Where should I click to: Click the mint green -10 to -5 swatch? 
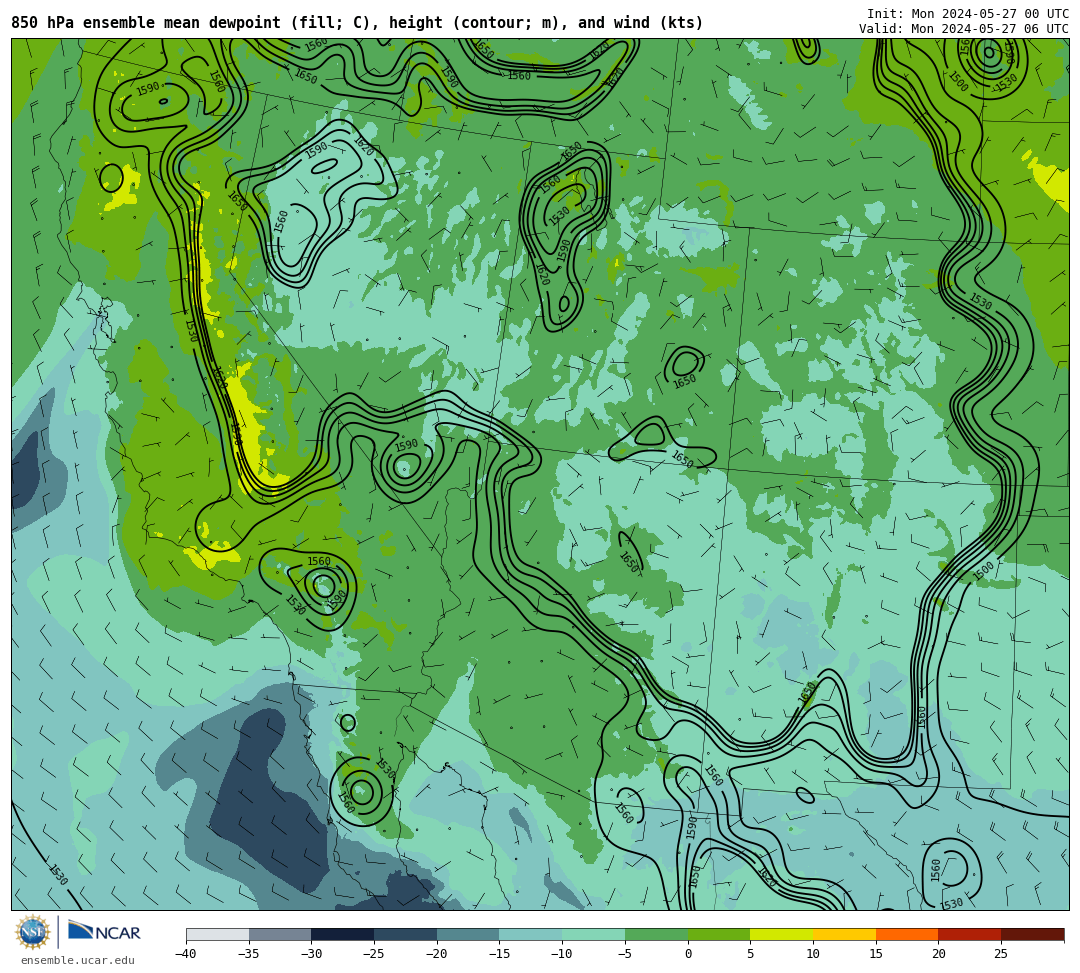pyautogui.click(x=594, y=934)
